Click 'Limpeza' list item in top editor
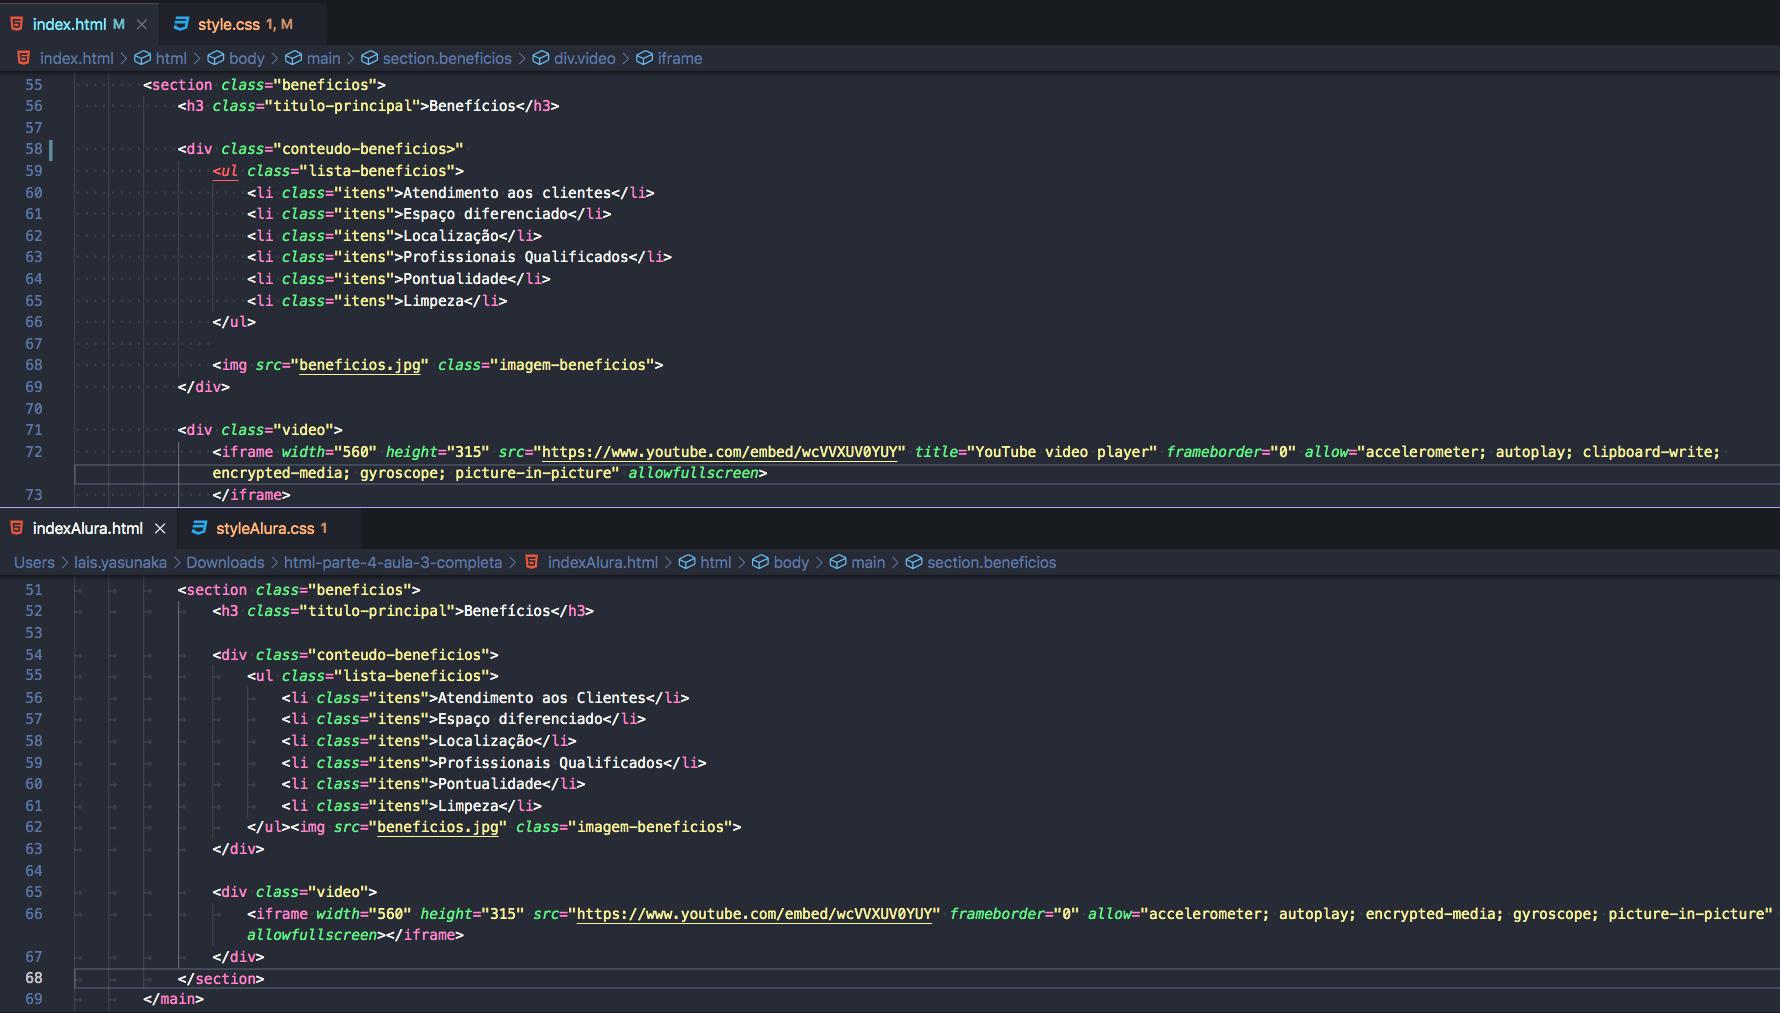The height and width of the screenshot is (1013, 1780). pyautogui.click(x=433, y=301)
